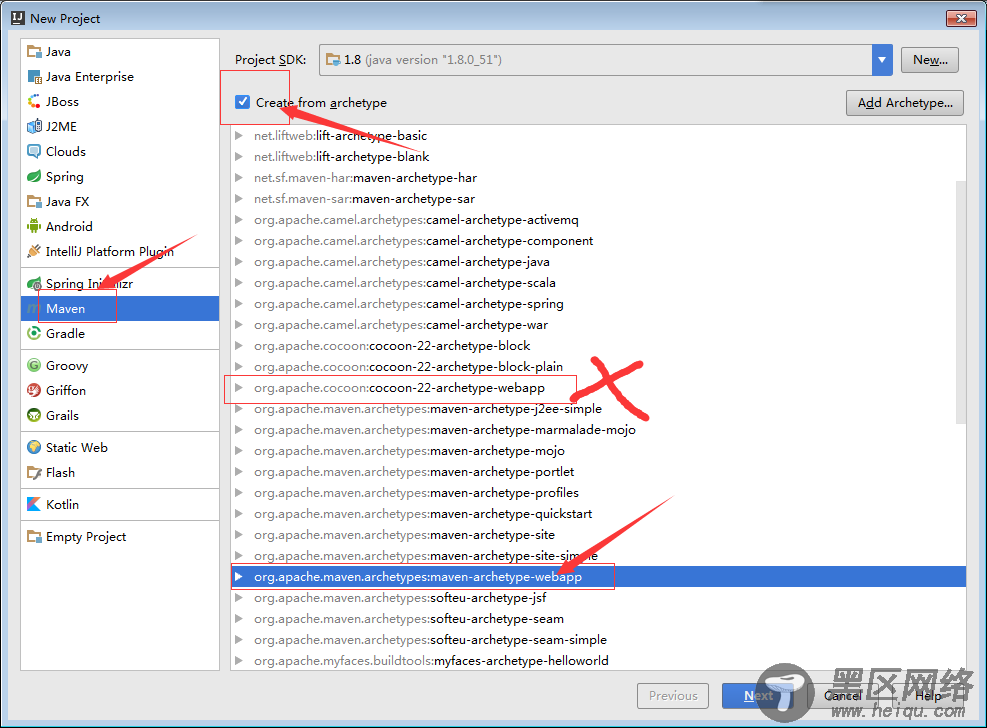This screenshot has width=987, height=728.
Task: Select Spring project type label
Action: (x=65, y=177)
